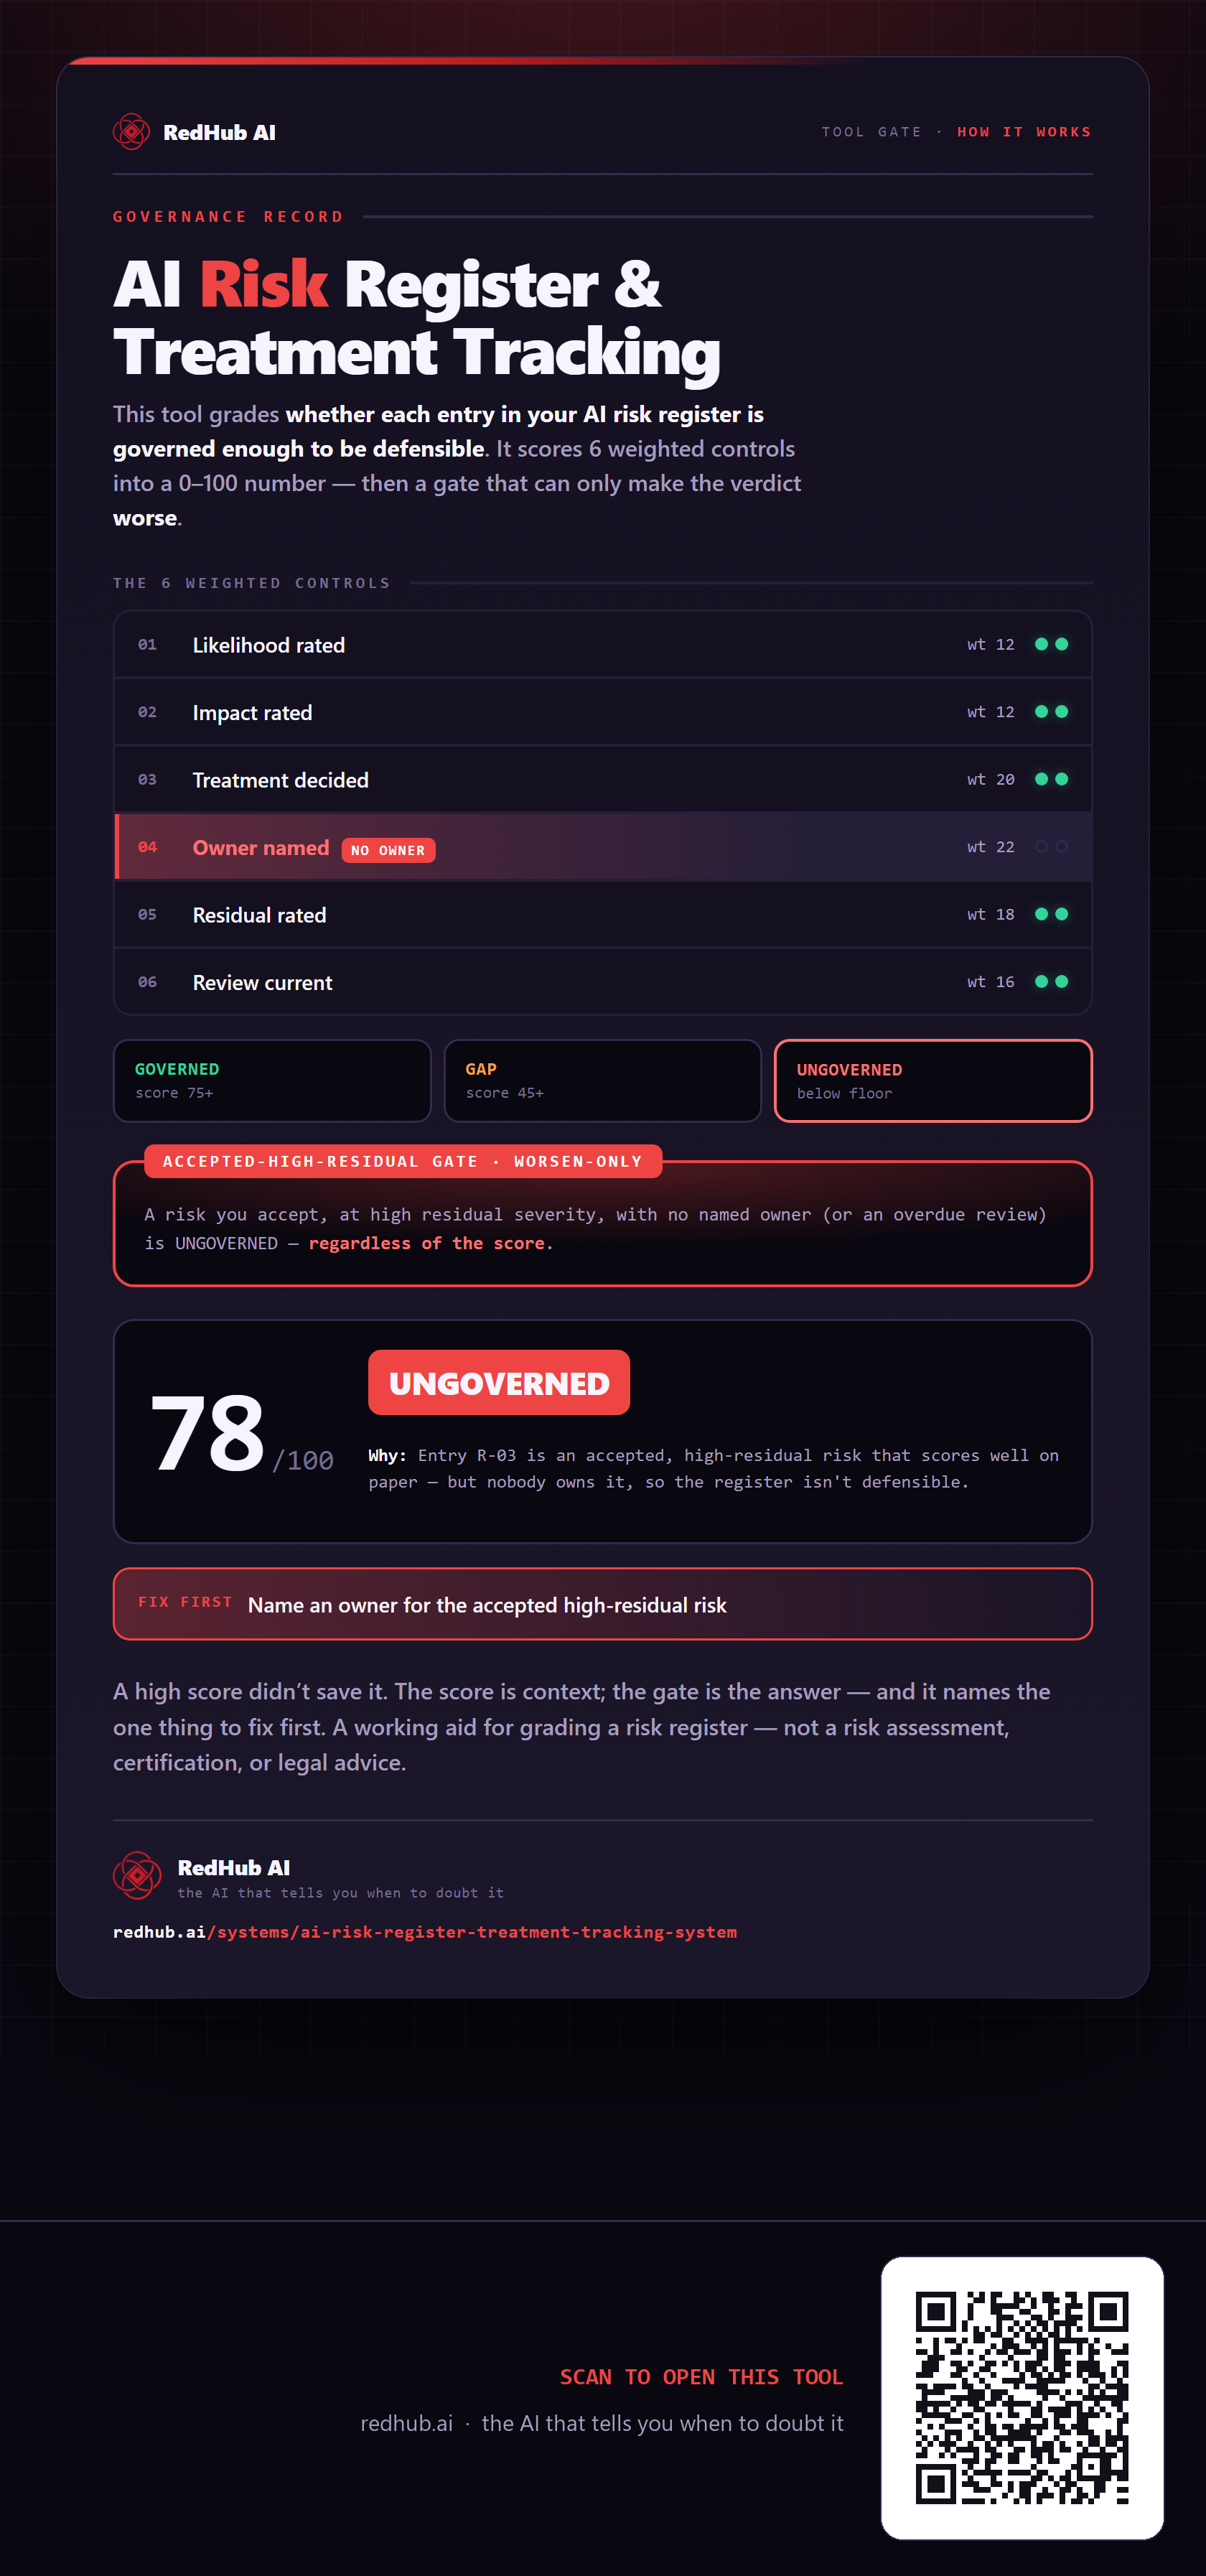
Task: Click the FIX FIRST recommendation bar
Action: click(603, 1604)
